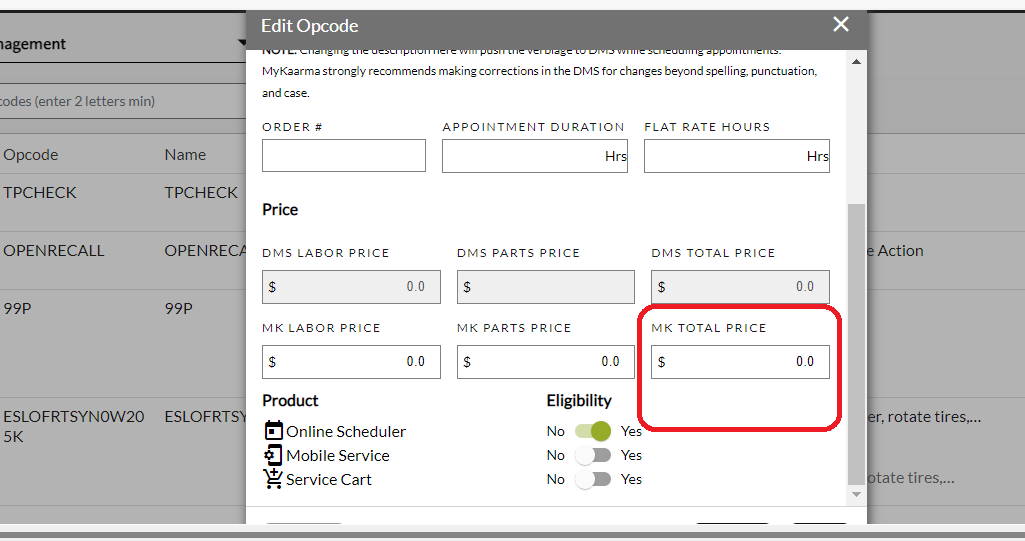Click the MK Total Price field
Screen dimensions: 1025x541
pos(740,362)
